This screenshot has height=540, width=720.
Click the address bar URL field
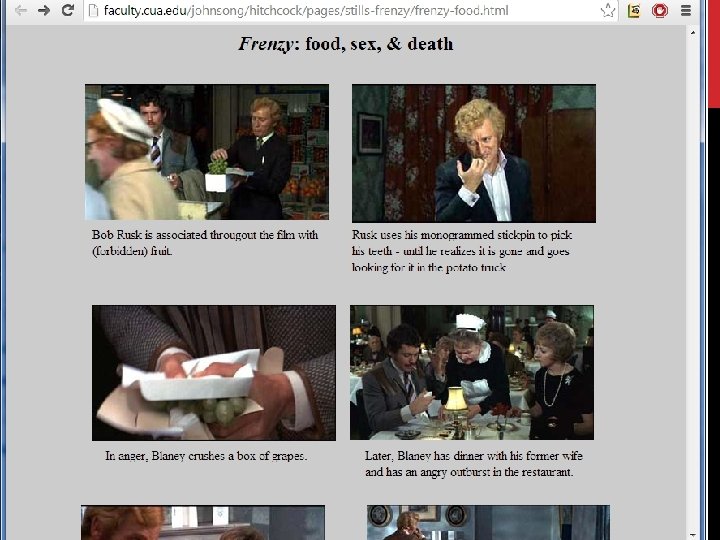351,10
